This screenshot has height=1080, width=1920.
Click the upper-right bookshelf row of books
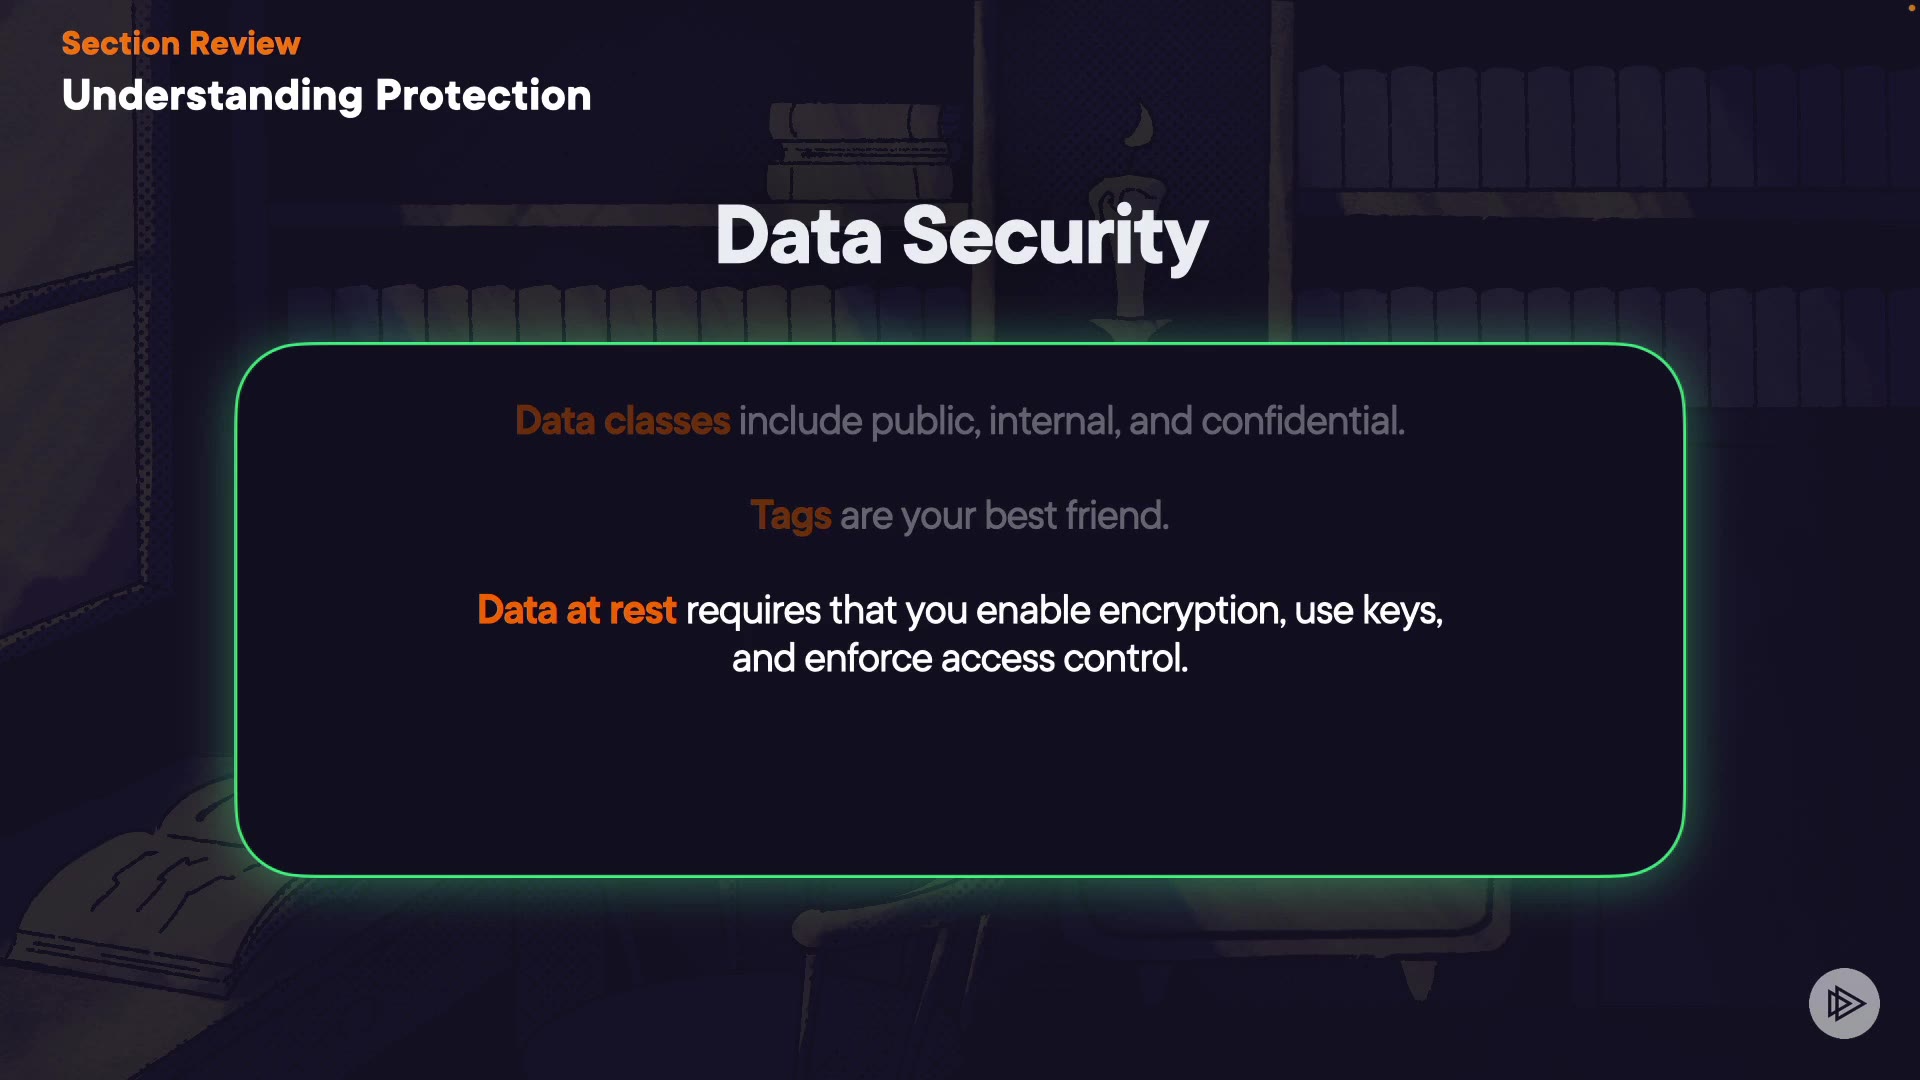click(x=1600, y=130)
